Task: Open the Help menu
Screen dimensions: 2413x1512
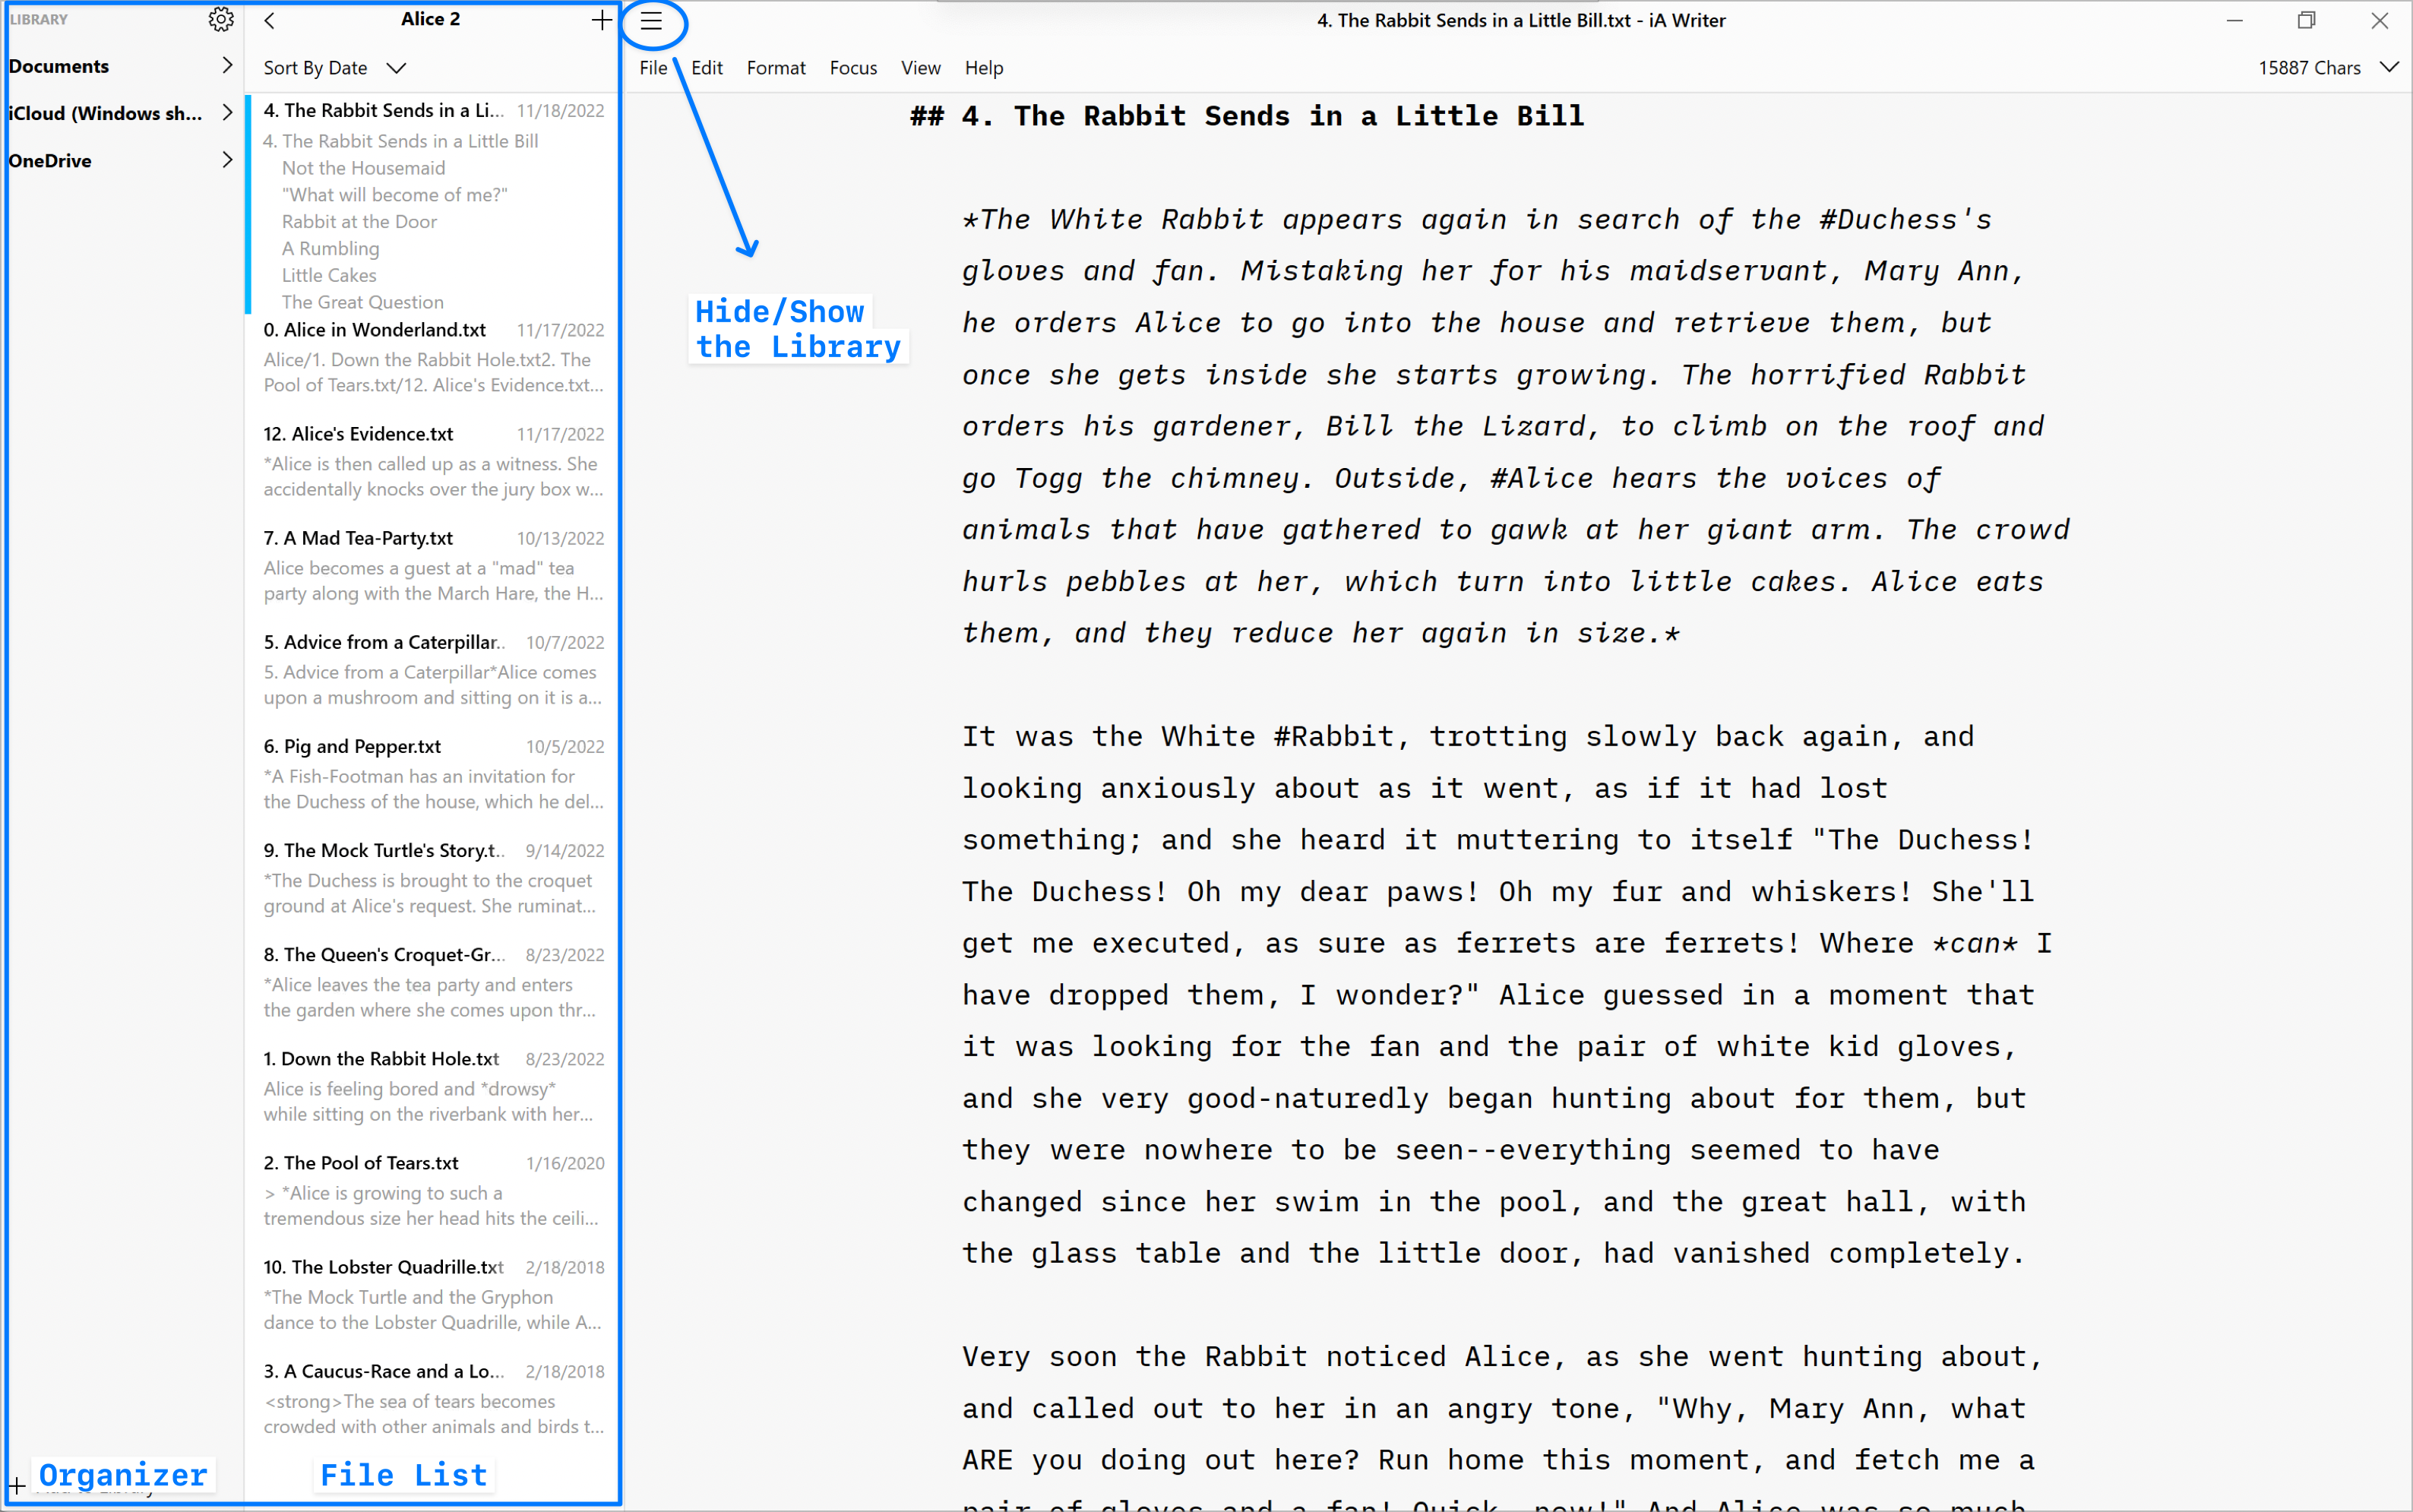Action: click(984, 68)
